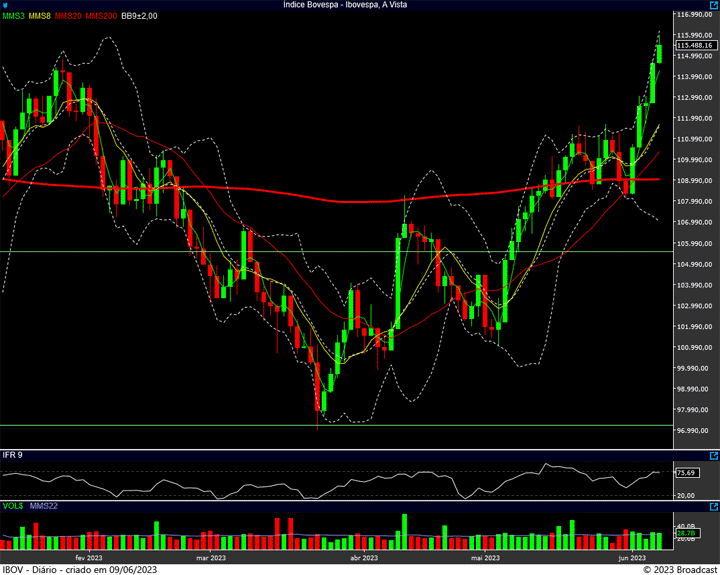The height and width of the screenshot is (575, 720).
Task: Click the MMS22 volume average label
Action: click(x=43, y=507)
